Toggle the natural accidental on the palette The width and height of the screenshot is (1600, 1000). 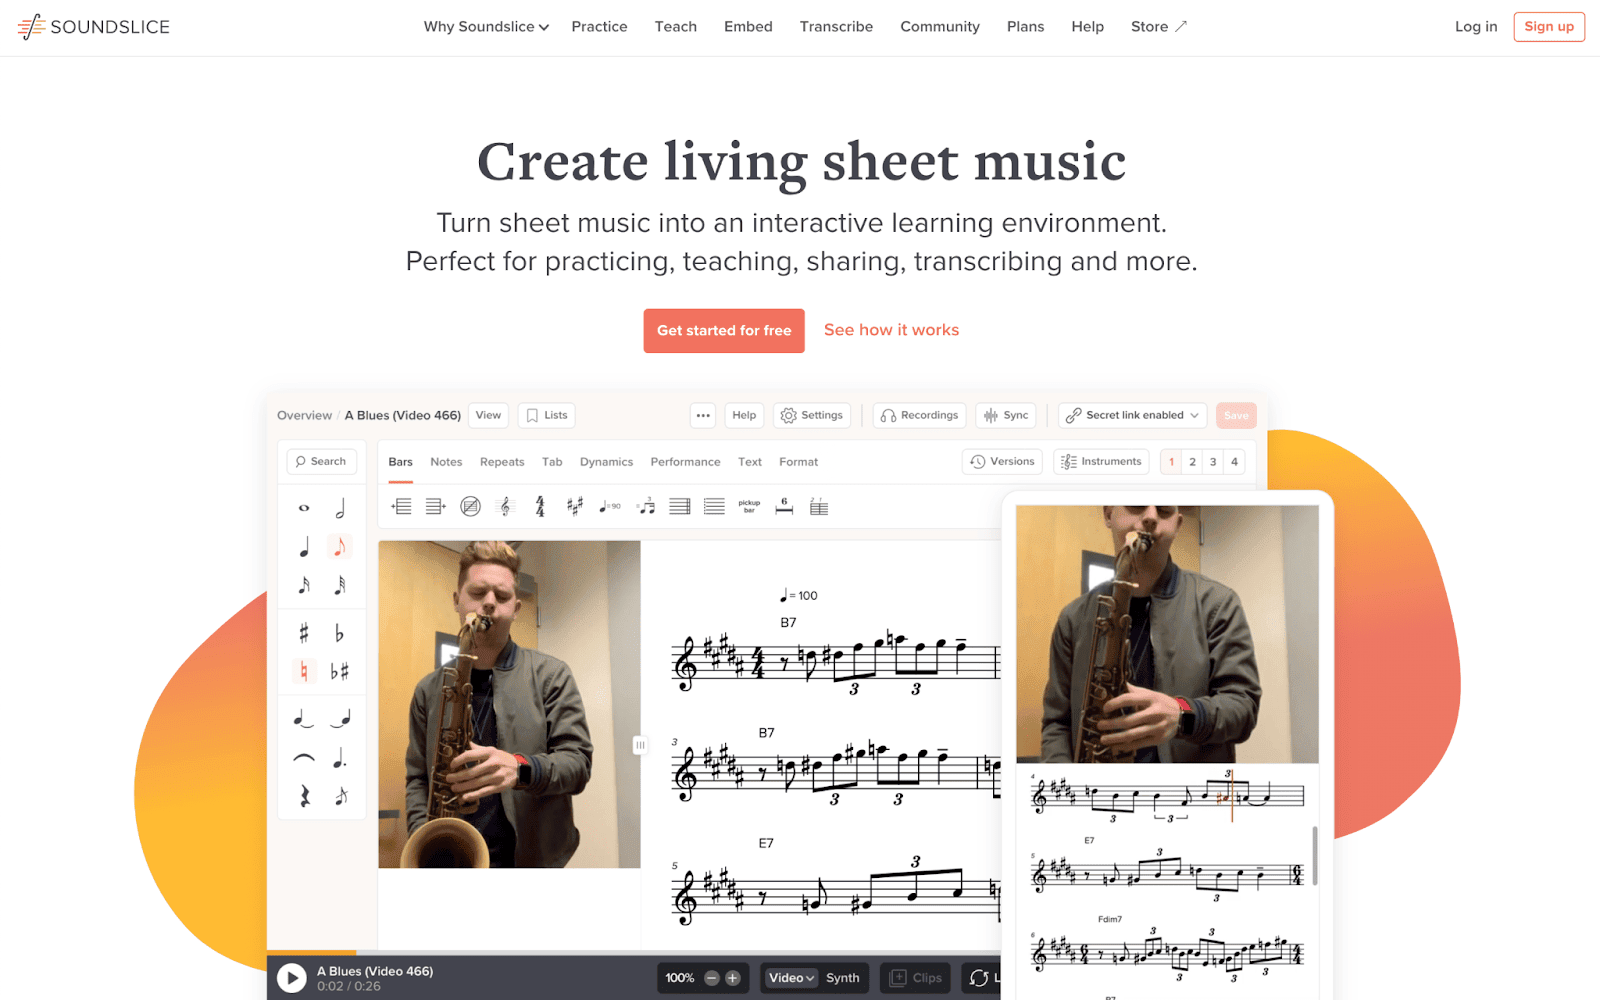[304, 671]
